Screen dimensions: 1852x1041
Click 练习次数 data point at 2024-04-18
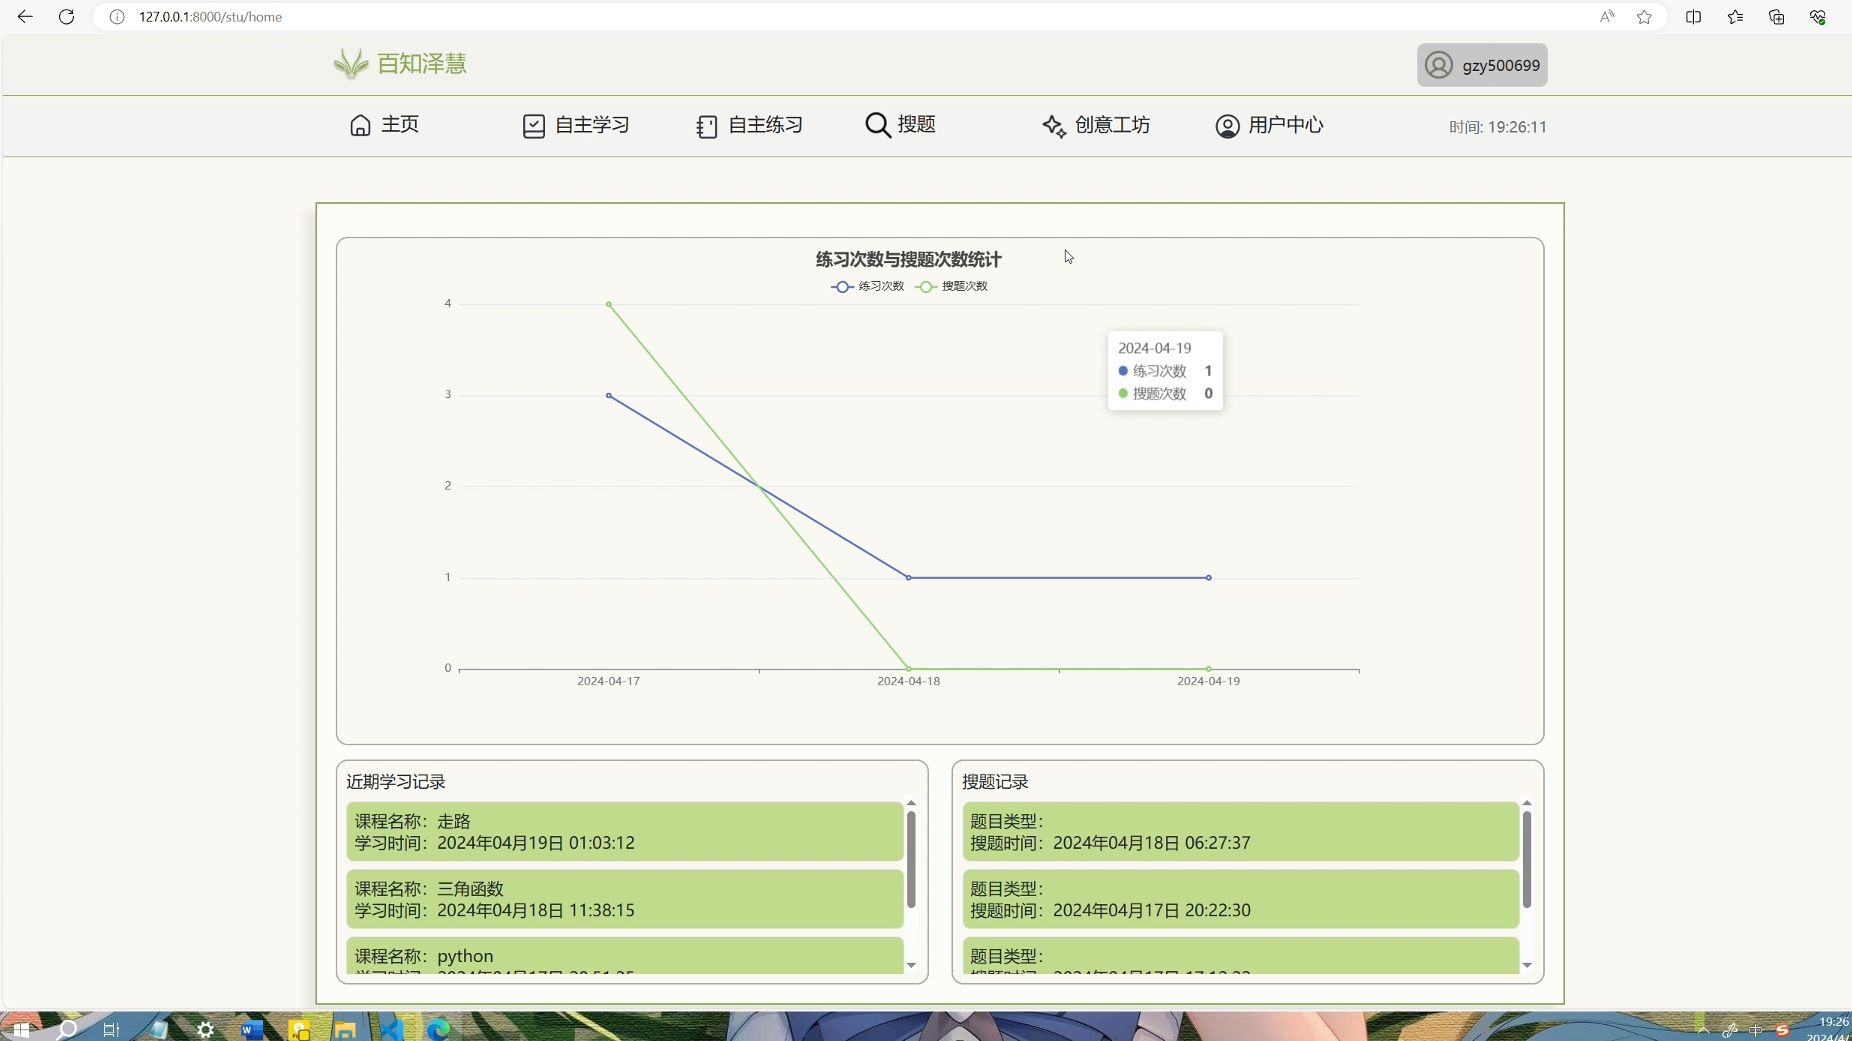tap(909, 578)
